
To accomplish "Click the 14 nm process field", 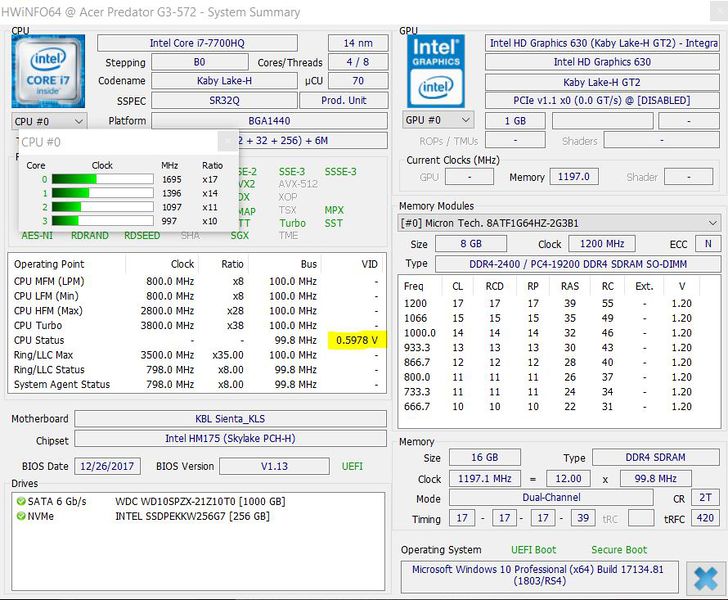I will tap(358, 43).
